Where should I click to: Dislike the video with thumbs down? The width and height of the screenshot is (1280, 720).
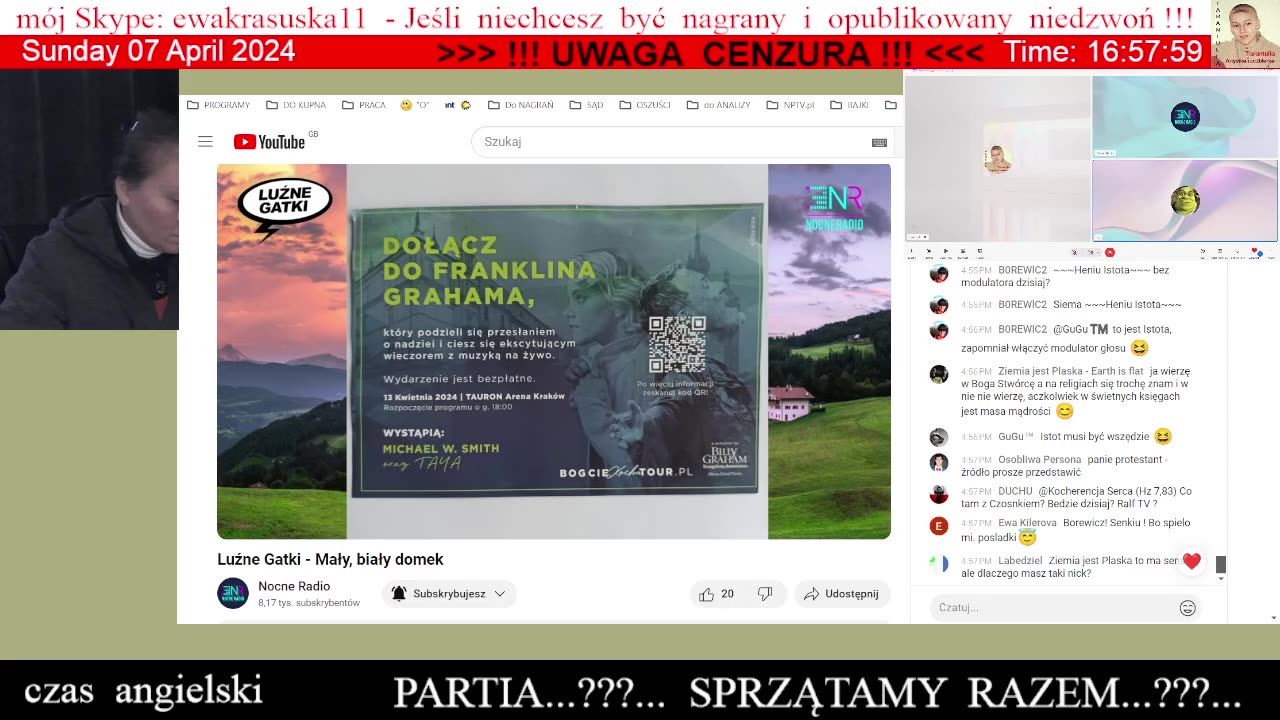765,594
